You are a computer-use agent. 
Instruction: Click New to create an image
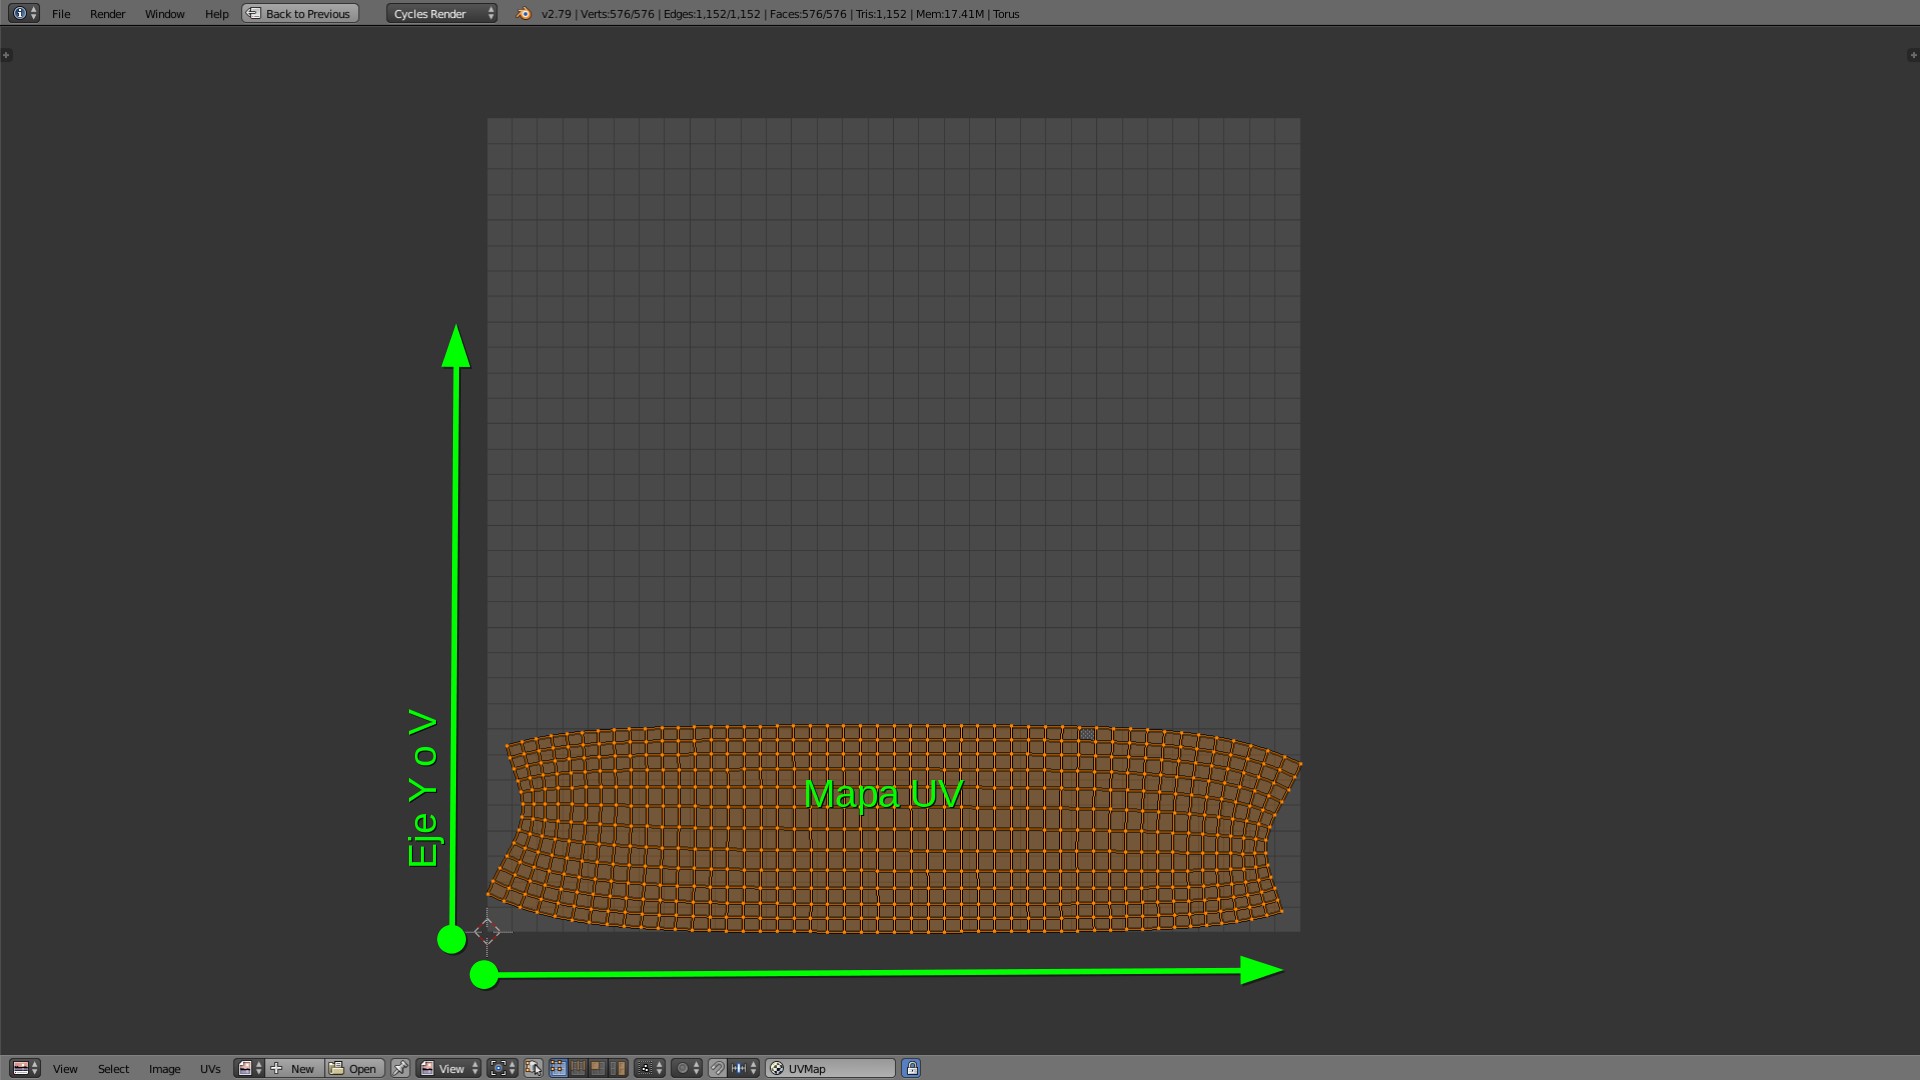coord(294,1068)
